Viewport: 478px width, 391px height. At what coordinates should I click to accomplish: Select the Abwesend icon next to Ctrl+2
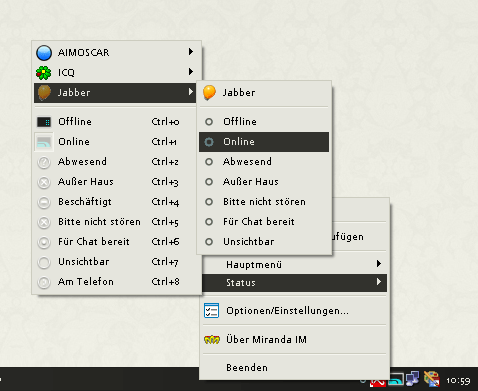(x=44, y=162)
